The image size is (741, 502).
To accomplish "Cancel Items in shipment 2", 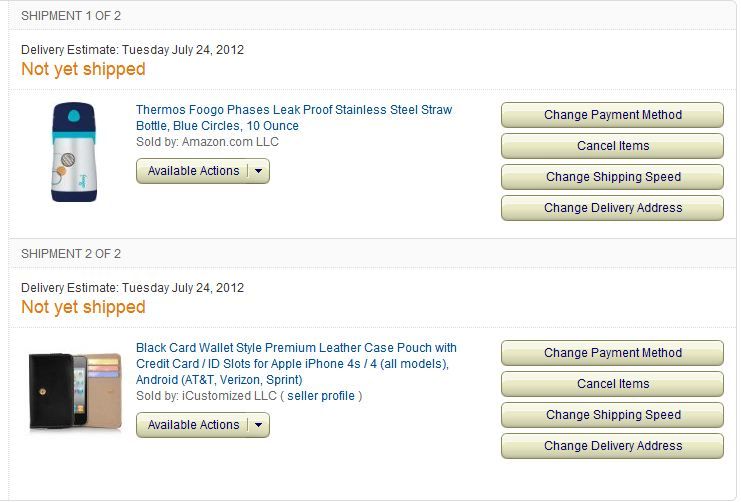I will [612, 384].
